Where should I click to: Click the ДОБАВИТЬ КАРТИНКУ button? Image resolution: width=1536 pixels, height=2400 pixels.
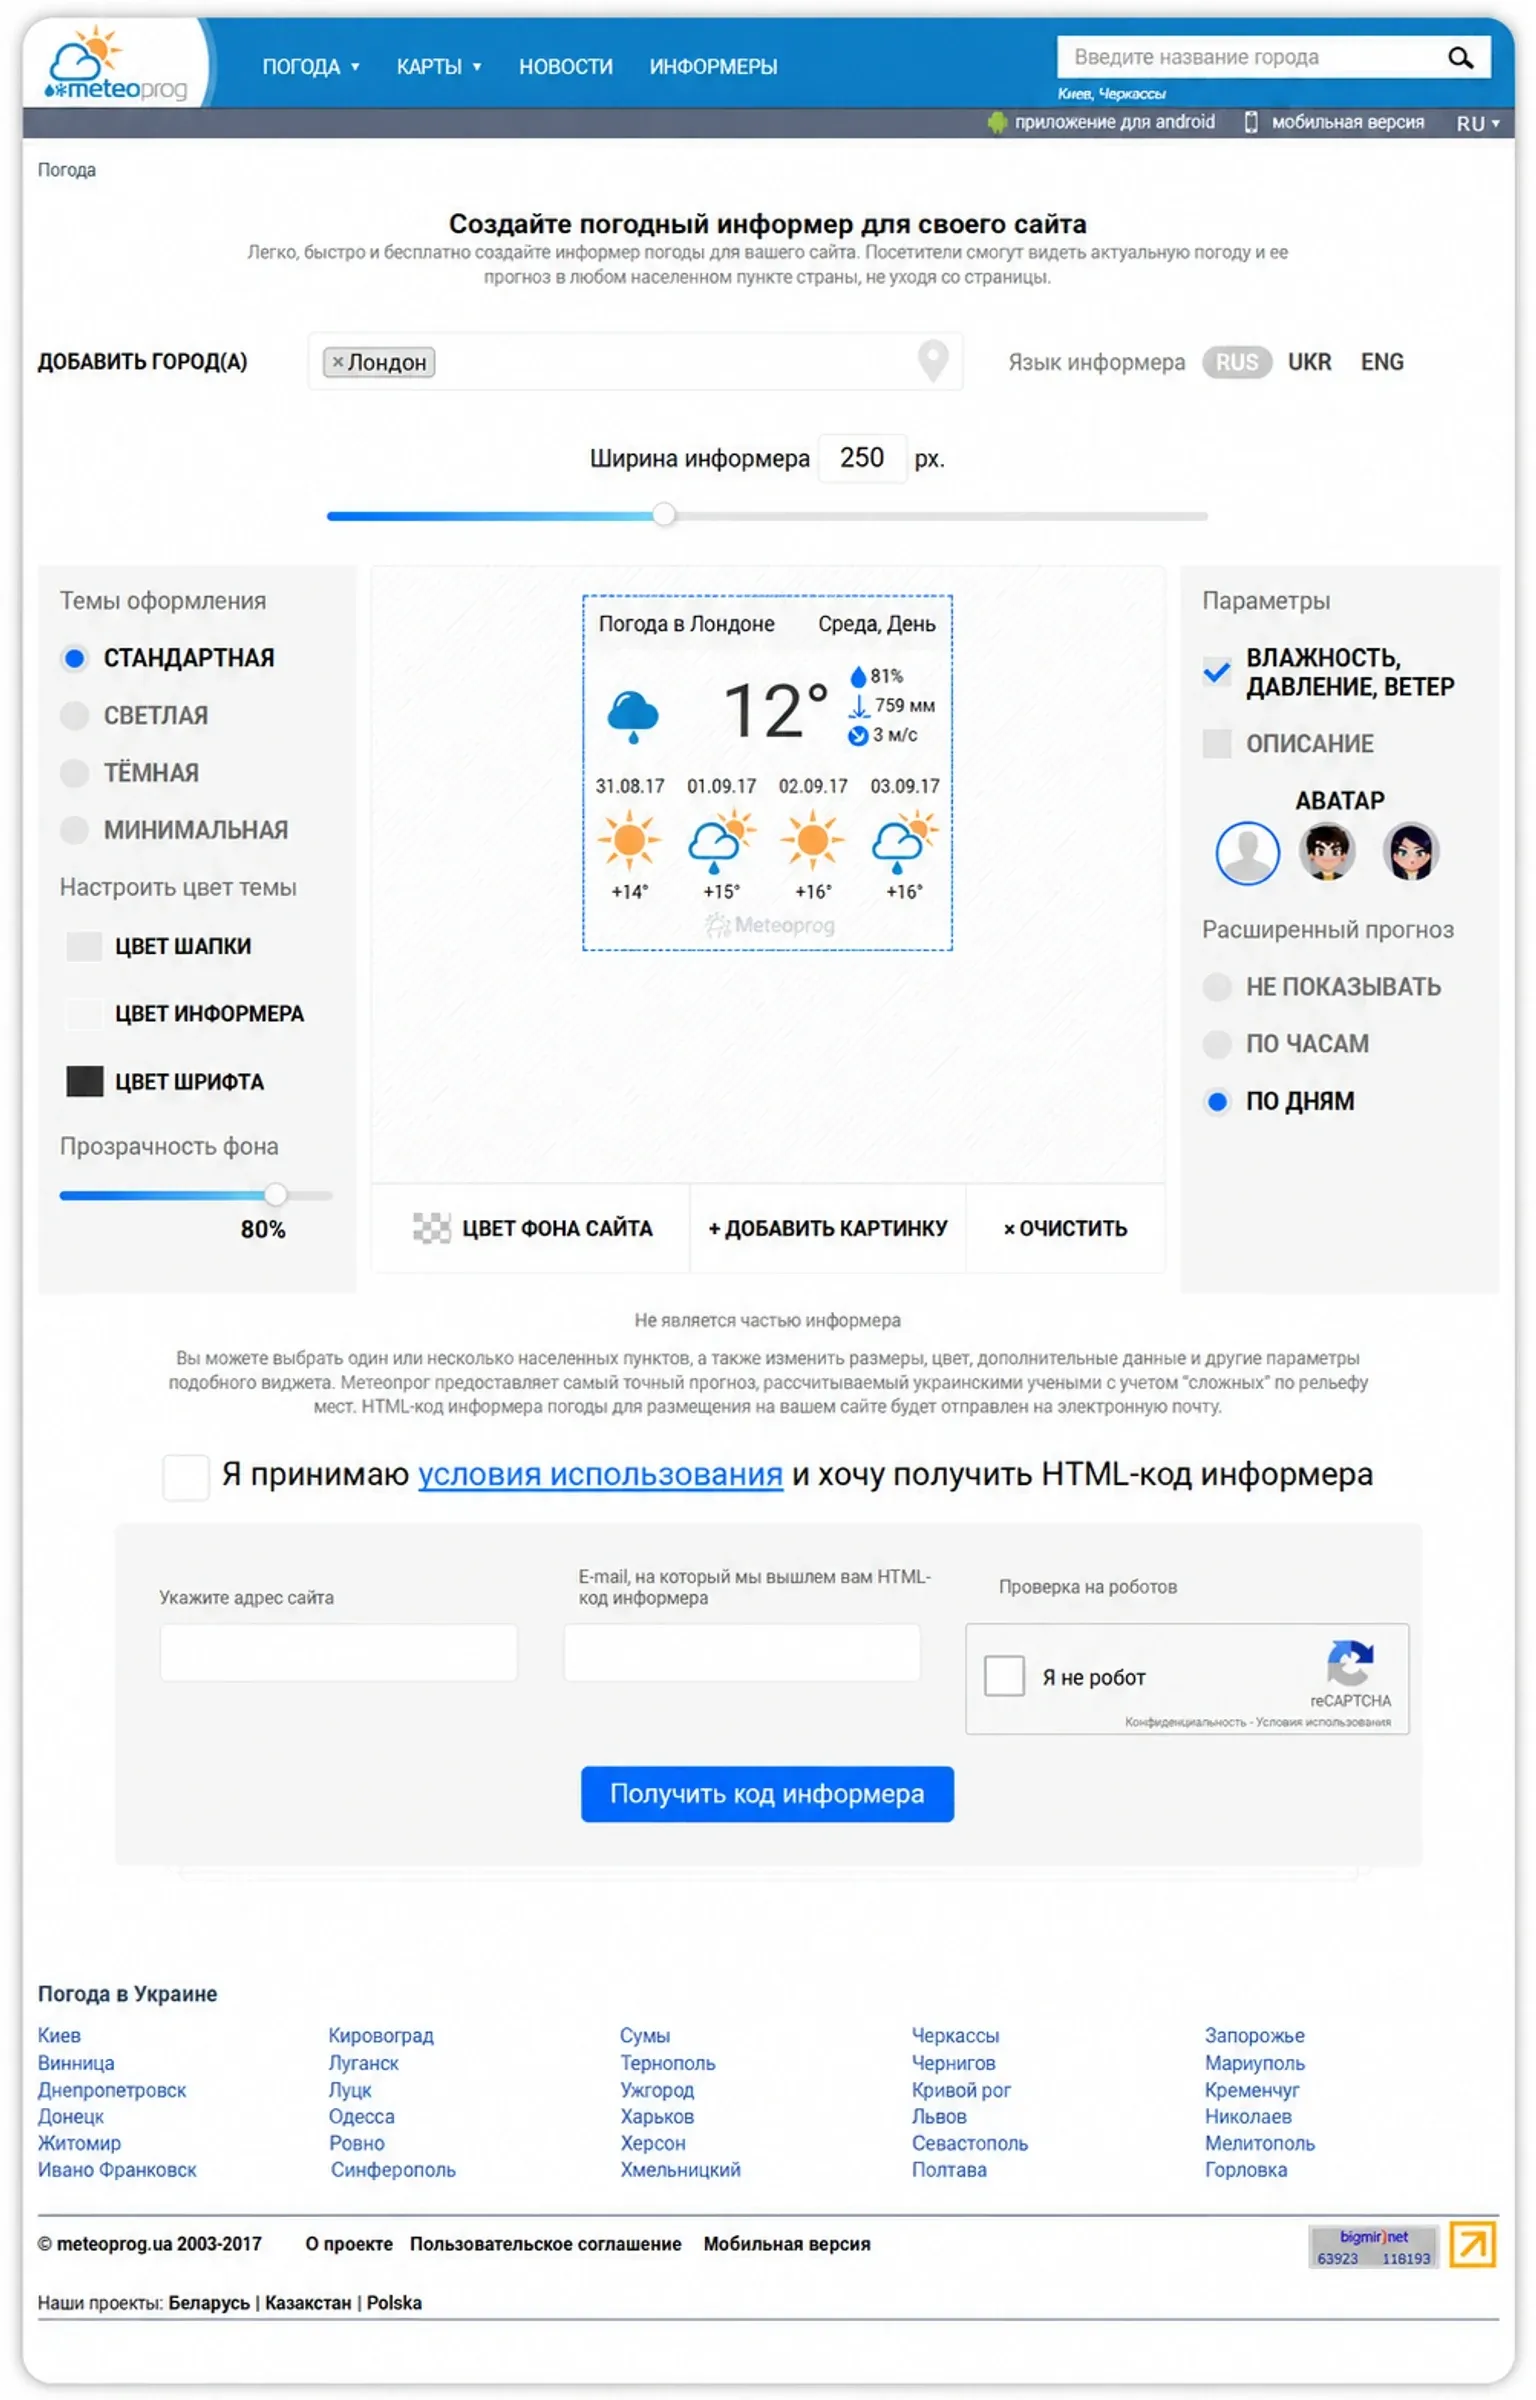(x=827, y=1228)
